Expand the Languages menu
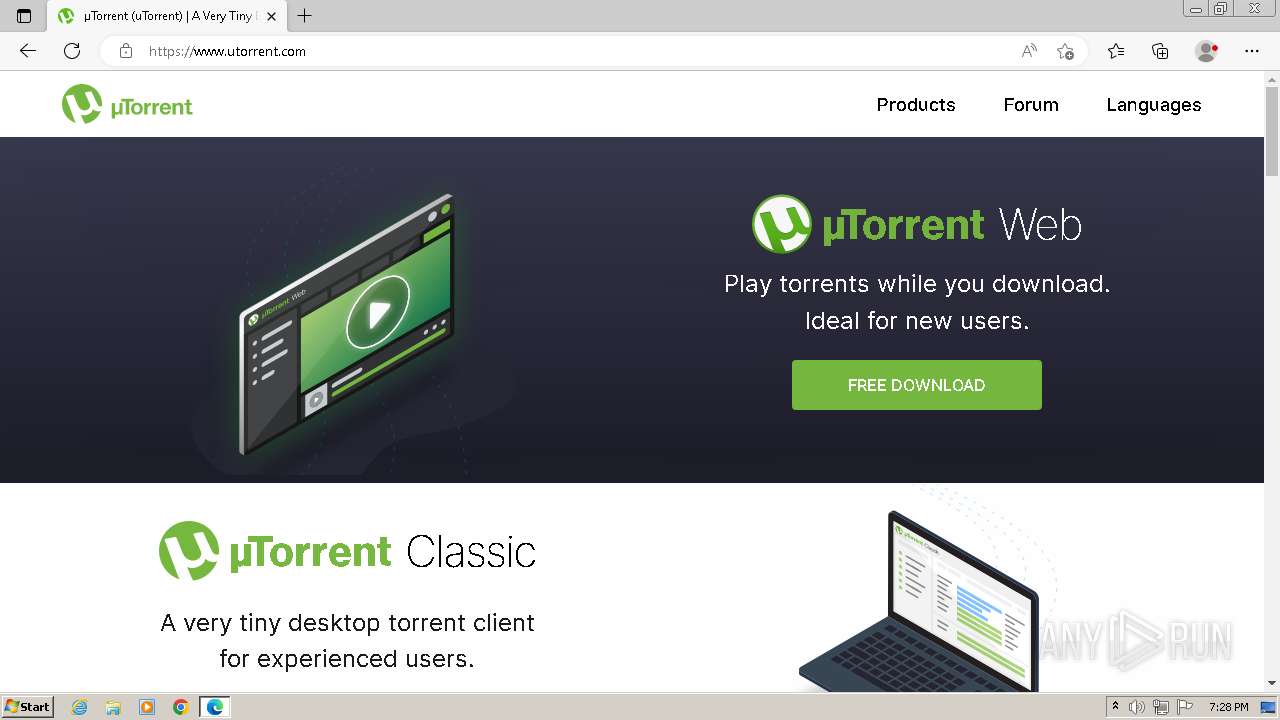The image size is (1280, 720). [x=1154, y=105]
